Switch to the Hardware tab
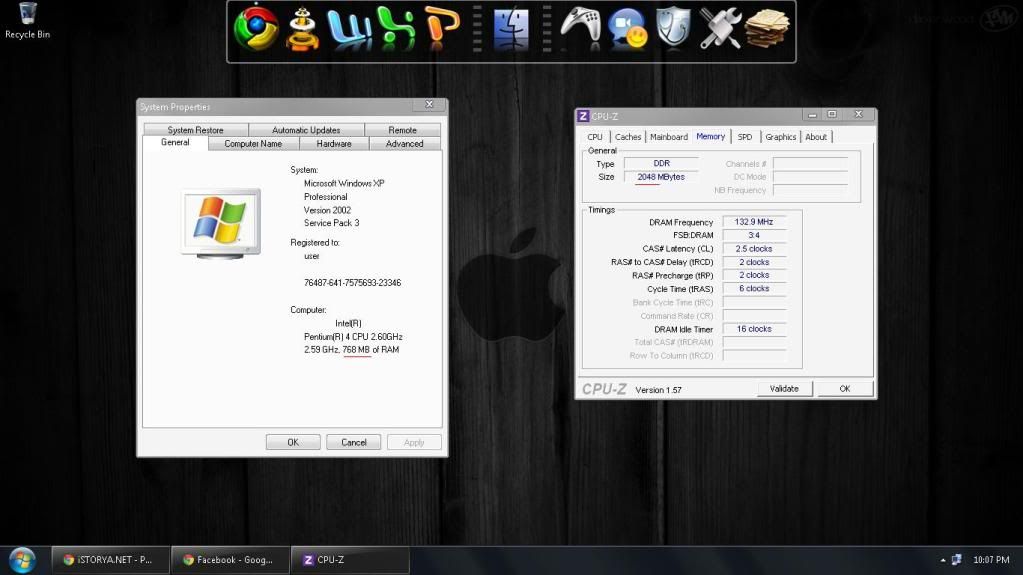The height and width of the screenshot is (575, 1023). tap(334, 144)
